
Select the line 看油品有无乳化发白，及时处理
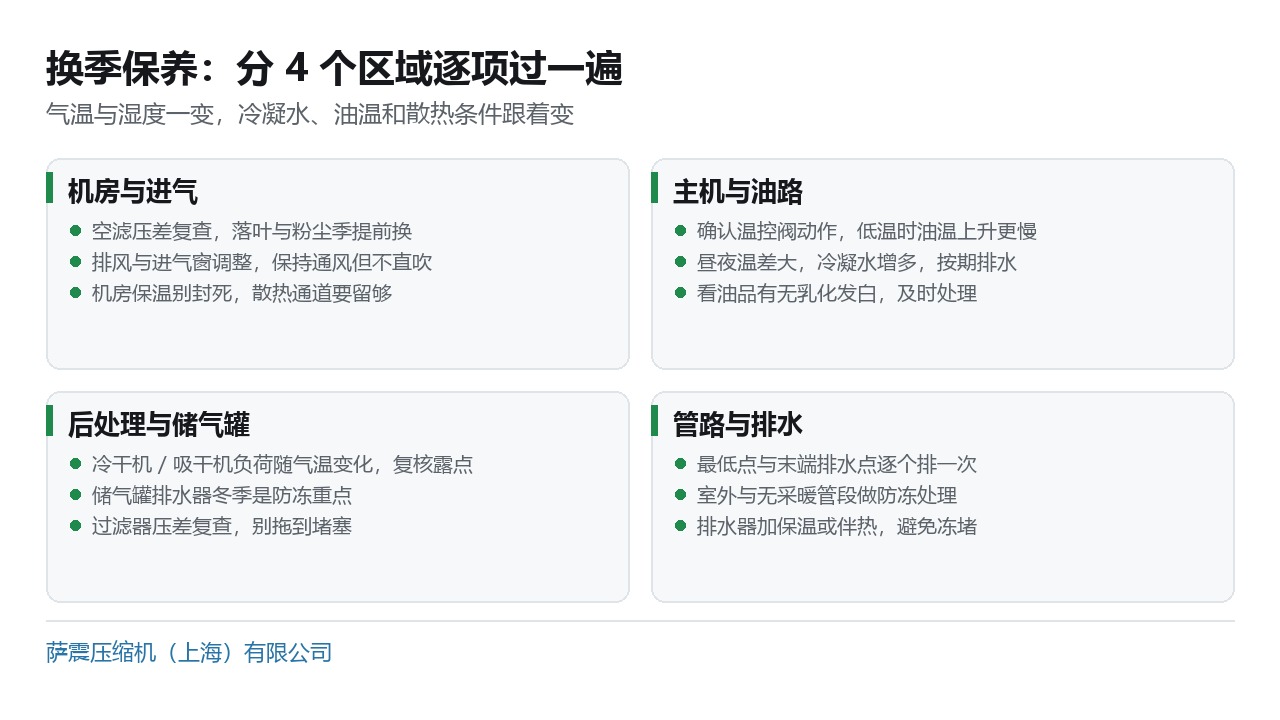tap(837, 293)
